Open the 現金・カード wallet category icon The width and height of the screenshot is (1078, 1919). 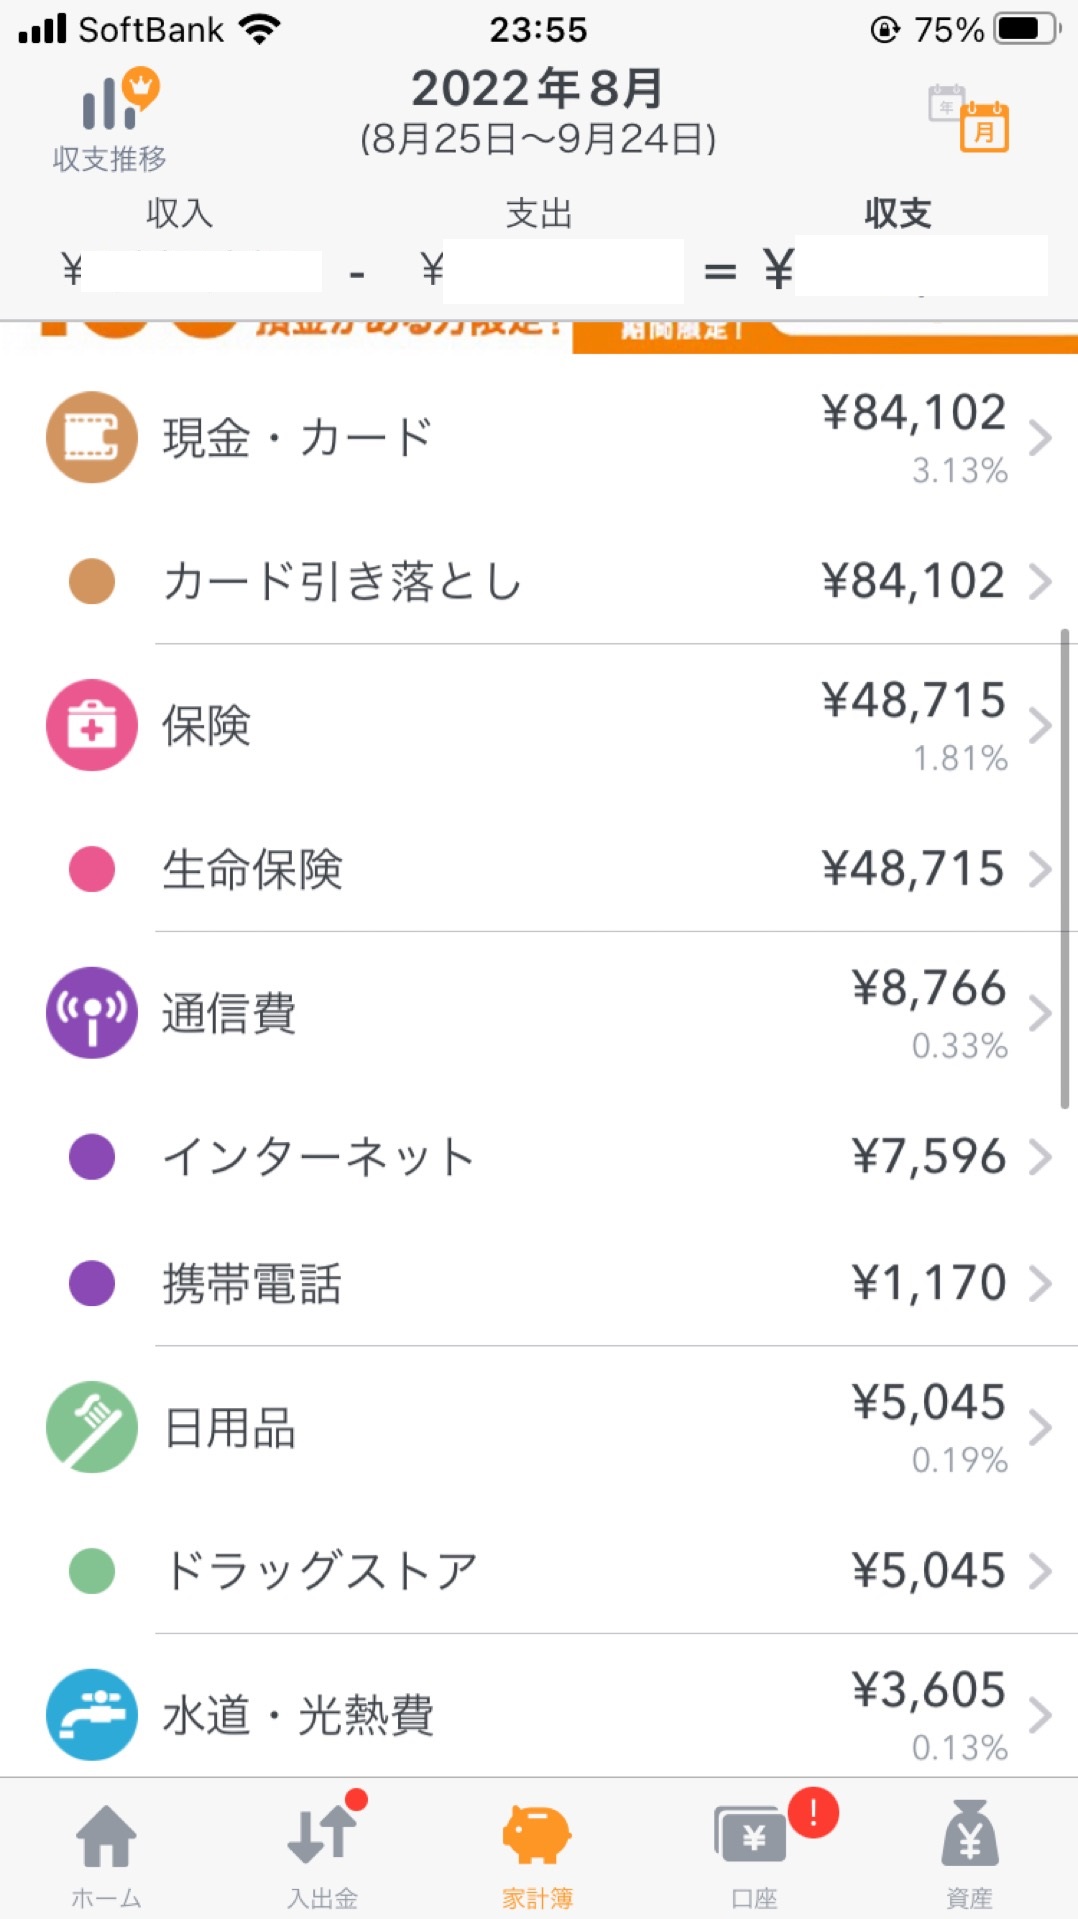(92, 437)
